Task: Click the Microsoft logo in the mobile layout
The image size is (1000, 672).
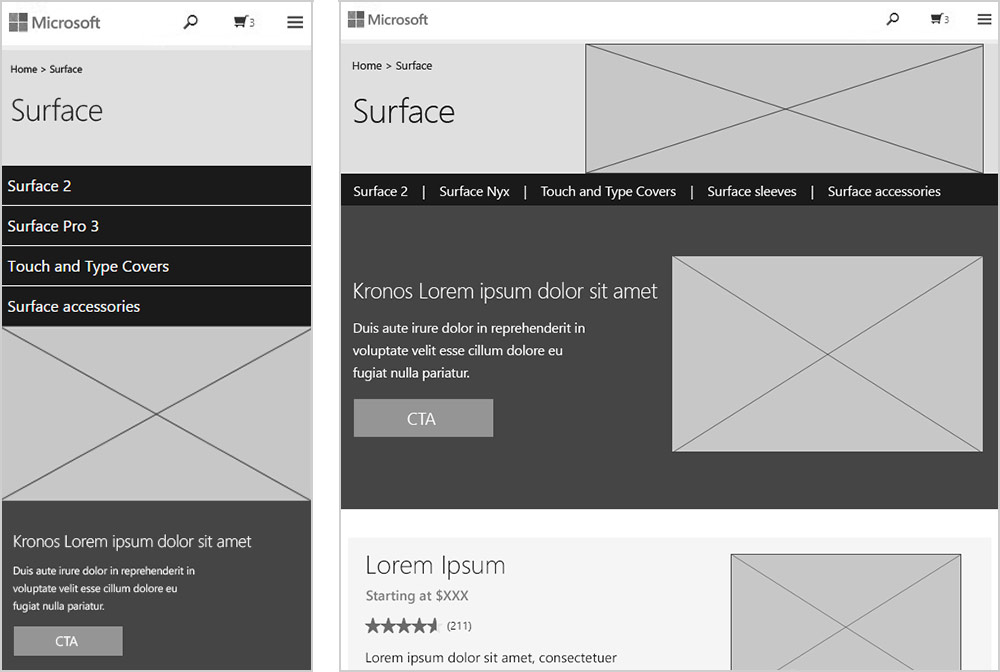Action: [x=55, y=23]
